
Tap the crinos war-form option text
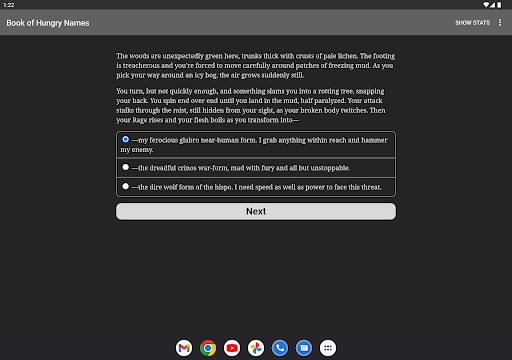(x=241, y=168)
